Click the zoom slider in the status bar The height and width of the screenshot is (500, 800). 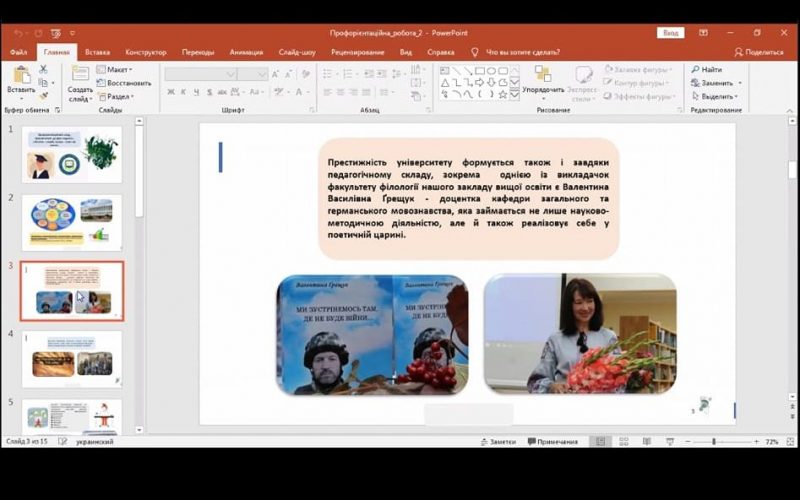coord(714,441)
